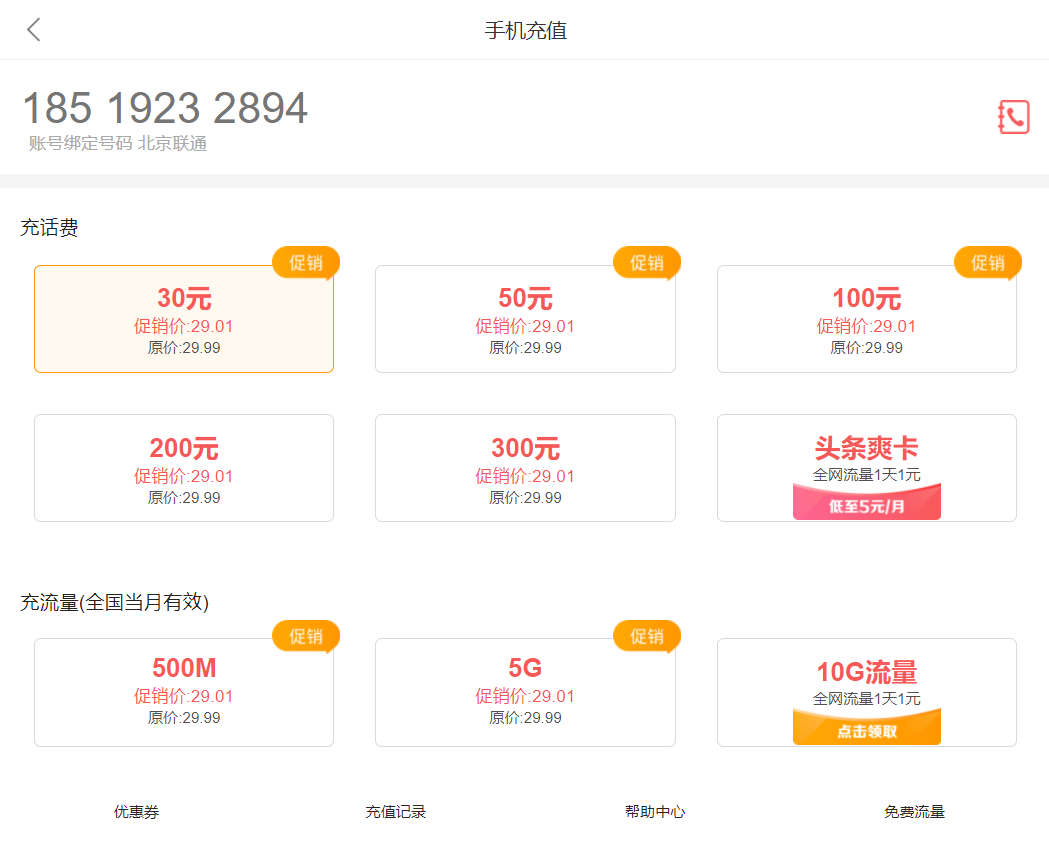Open the contacts phonebook icon

[1013, 117]
